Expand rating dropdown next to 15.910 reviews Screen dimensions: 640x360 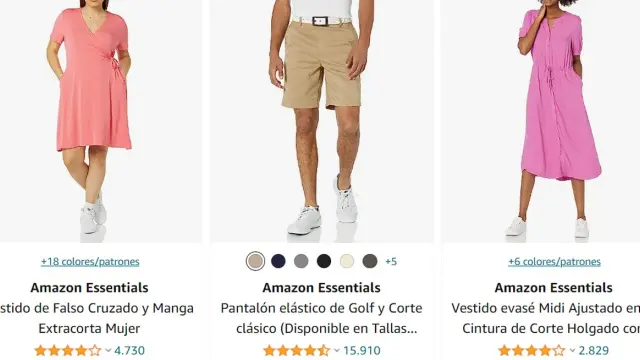(x=337, y=350)
